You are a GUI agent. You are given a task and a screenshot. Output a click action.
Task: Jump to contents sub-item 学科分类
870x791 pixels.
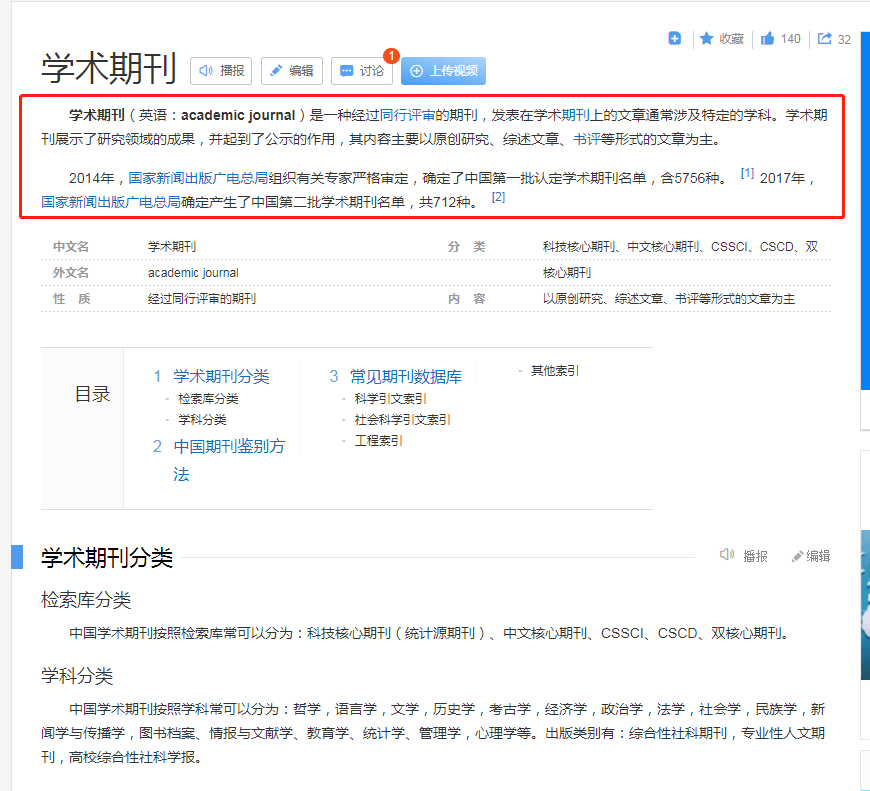(202, 420)
